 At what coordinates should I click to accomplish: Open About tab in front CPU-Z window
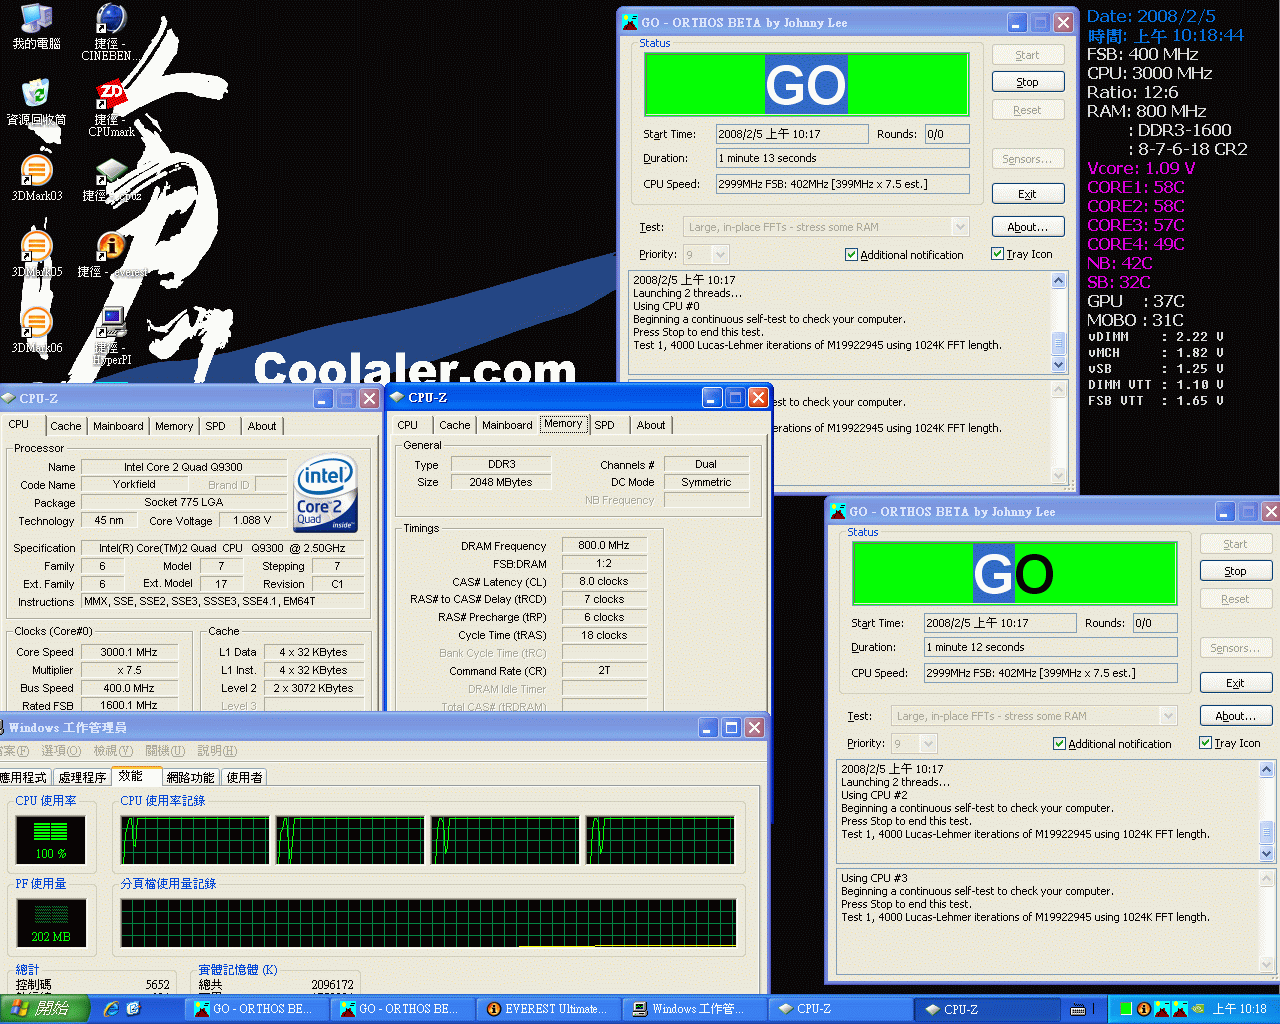point(651,425)
